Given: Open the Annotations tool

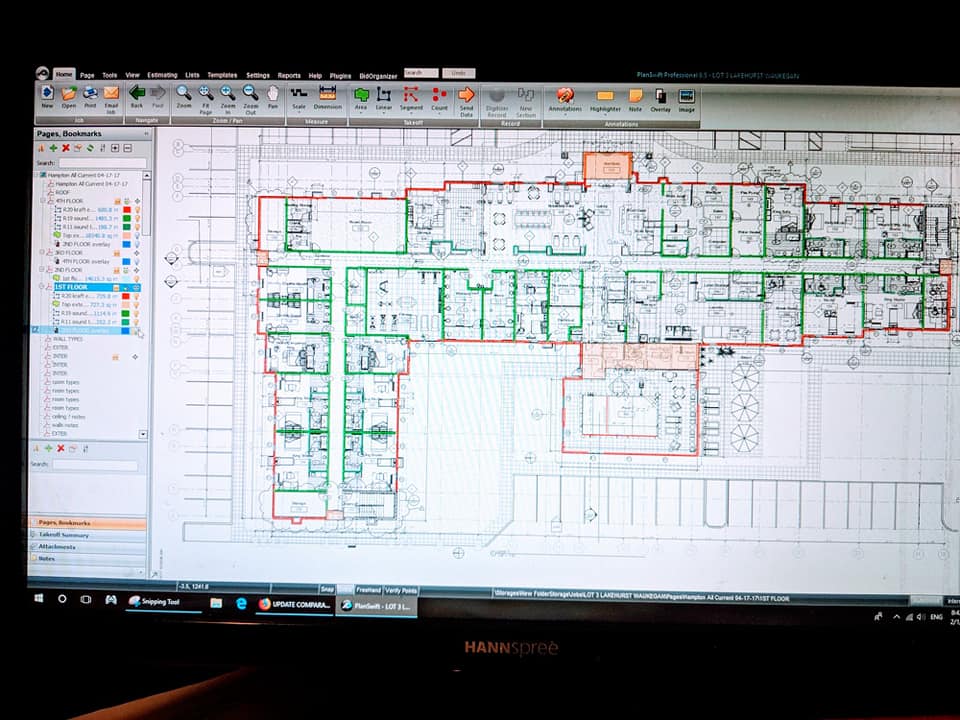Looking at the screenshot, I should (x=564, y=96).
